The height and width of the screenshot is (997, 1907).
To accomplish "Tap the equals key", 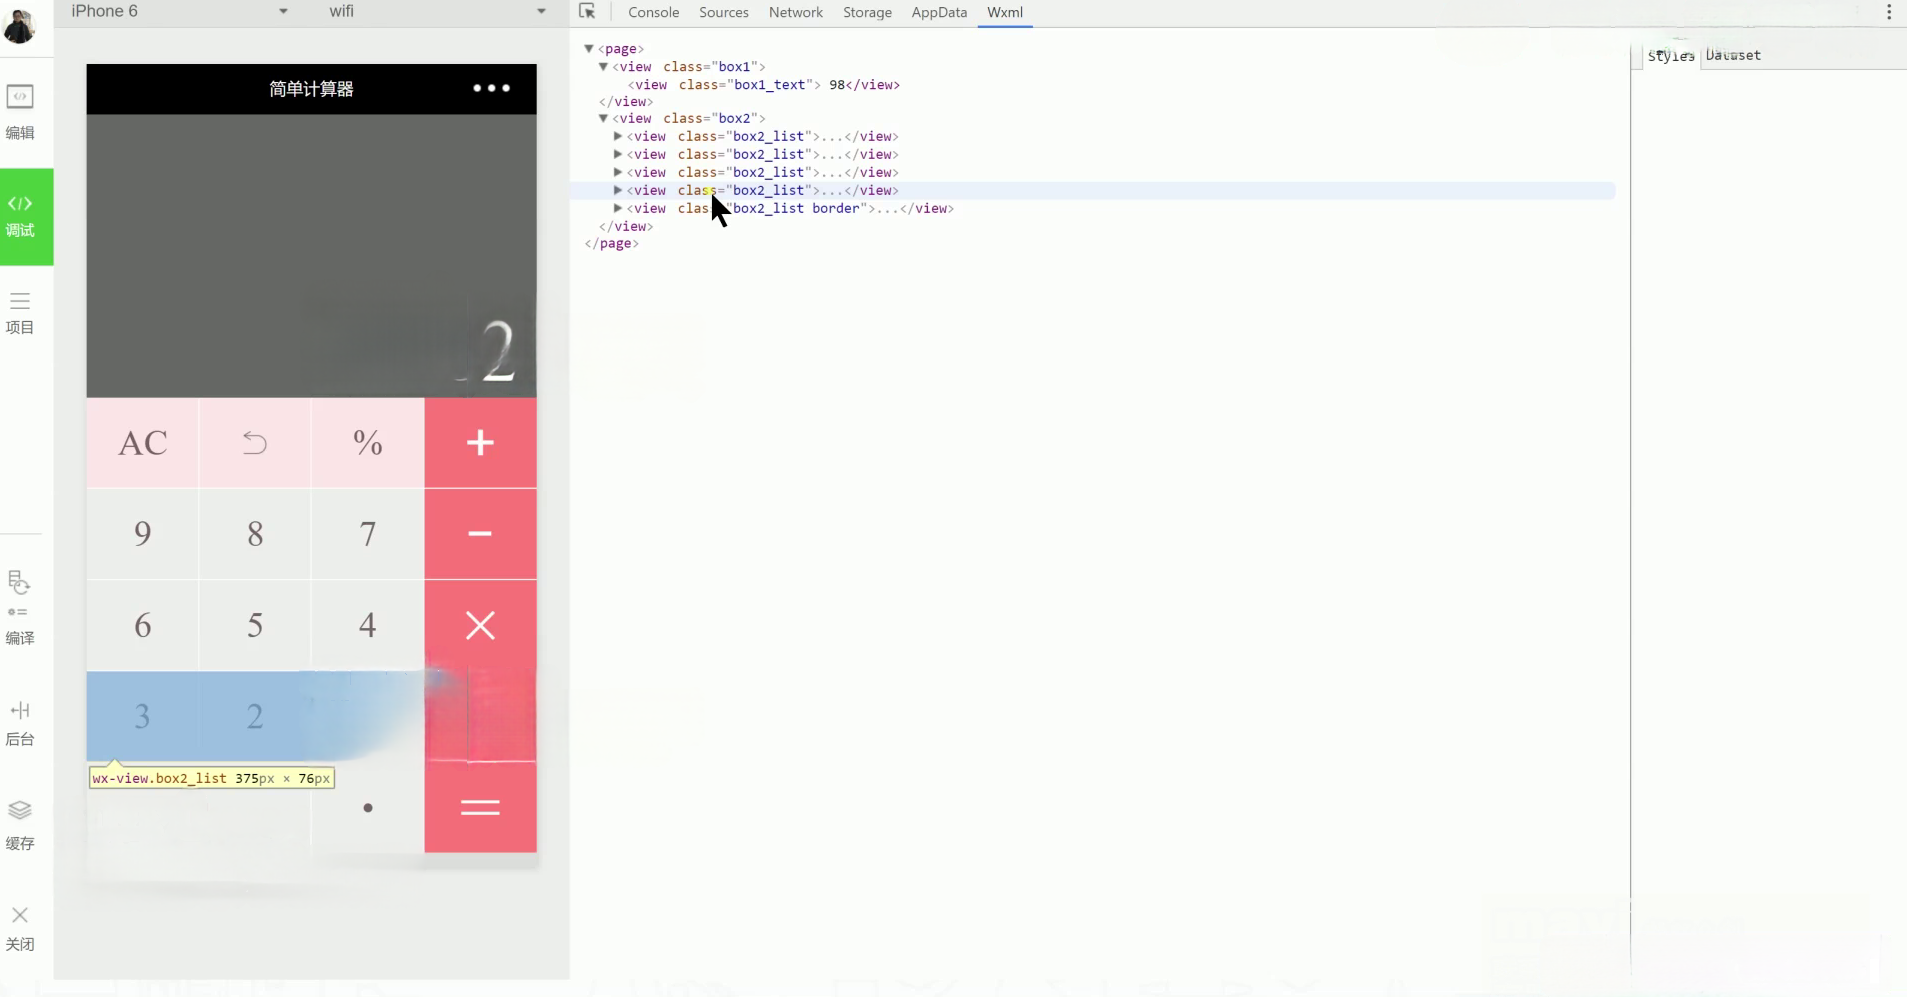I will 480,807.
